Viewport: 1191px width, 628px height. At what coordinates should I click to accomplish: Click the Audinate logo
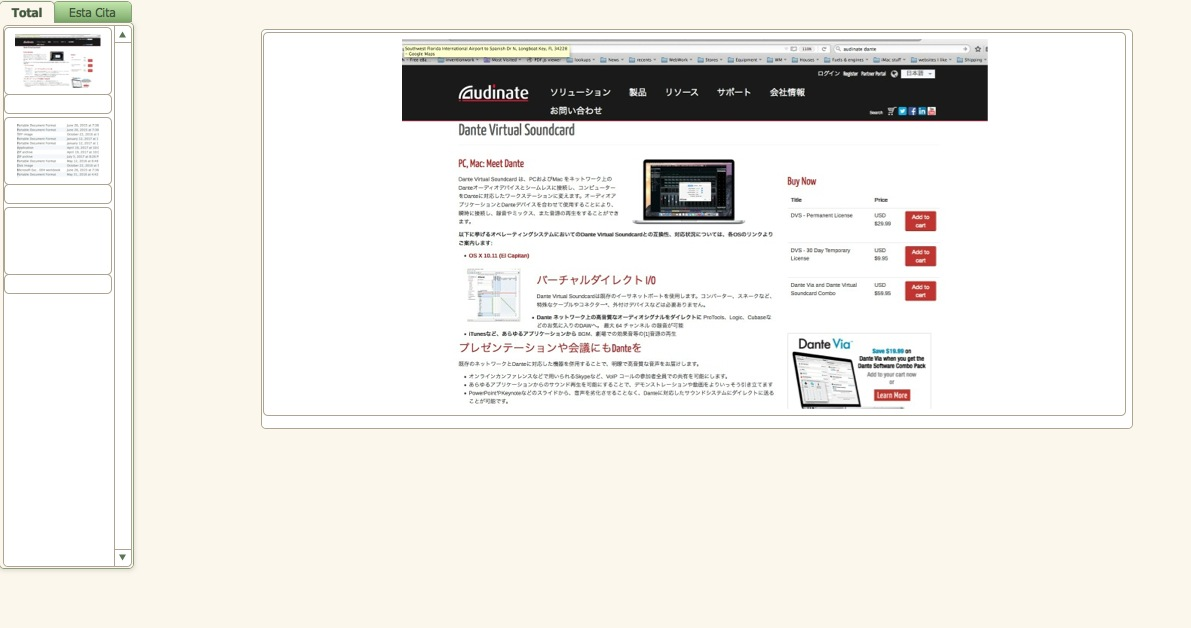[494, 93]
